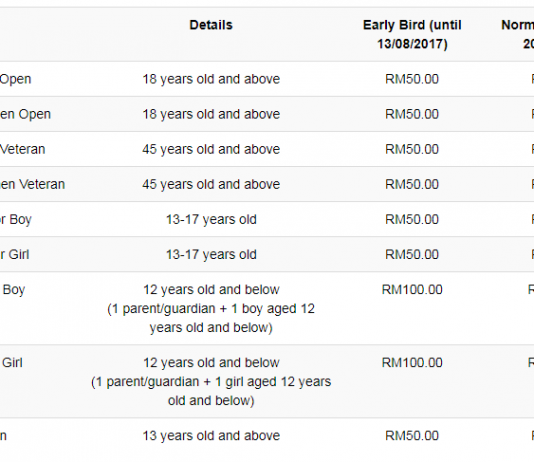Click the 'en Veteran' category label

pyautogui.click(x=32, y=184)
